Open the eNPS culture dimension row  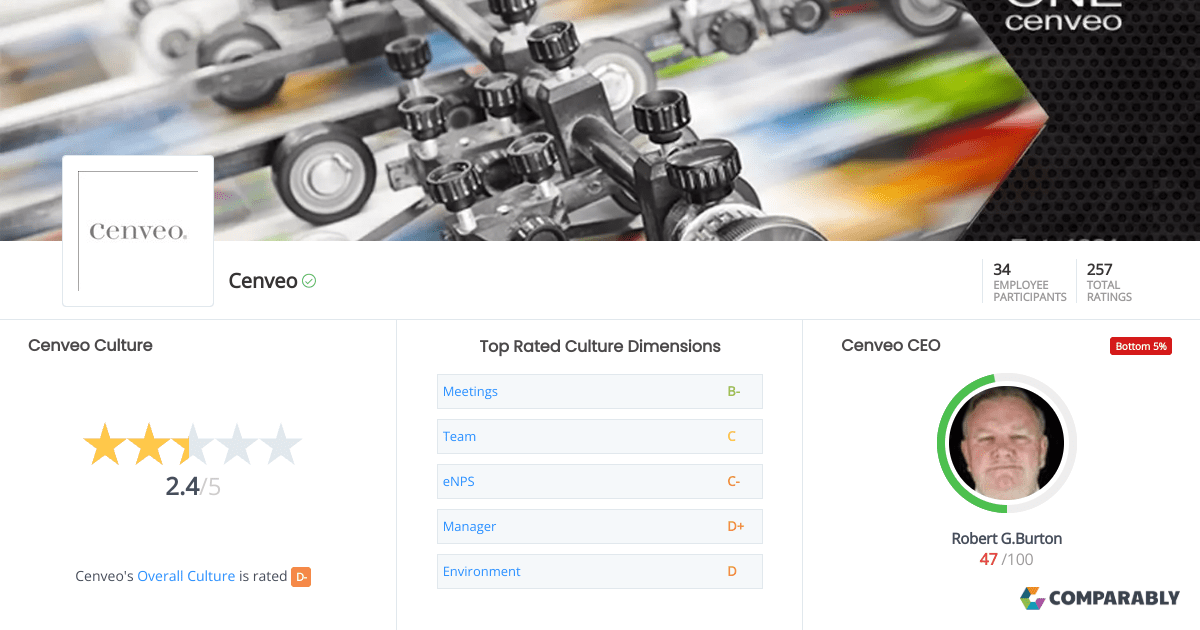600,481
